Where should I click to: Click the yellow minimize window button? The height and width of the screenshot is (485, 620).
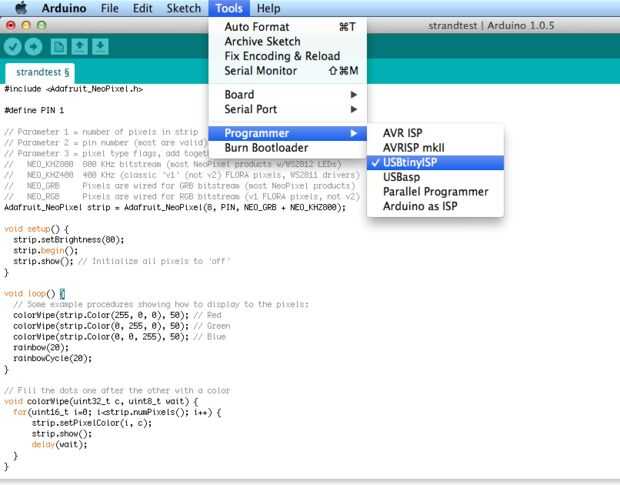pos(26,26)
